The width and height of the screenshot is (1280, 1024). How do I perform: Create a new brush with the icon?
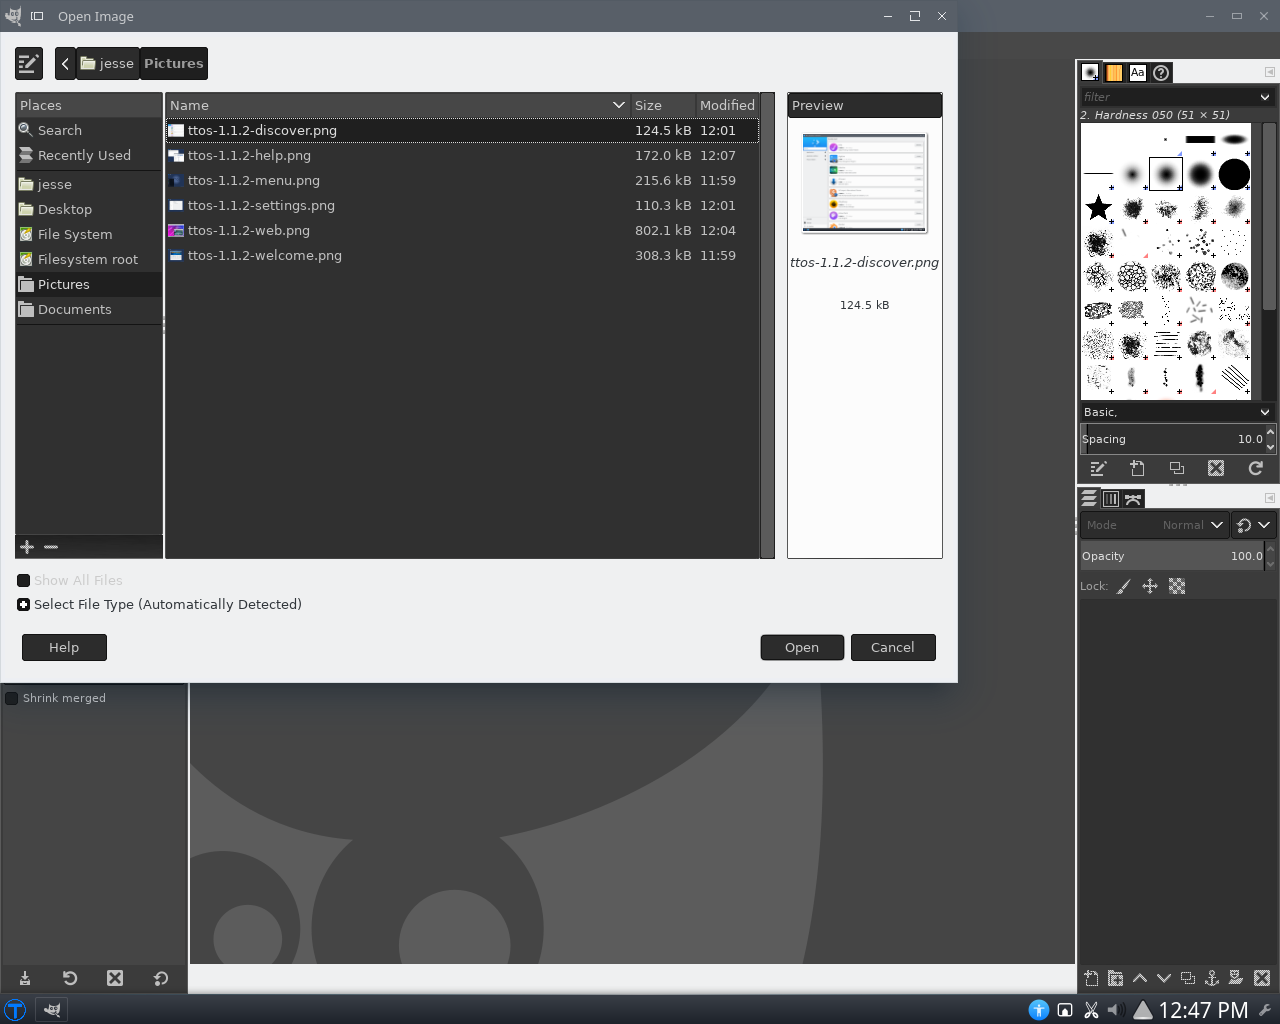tap(1137, 468)
